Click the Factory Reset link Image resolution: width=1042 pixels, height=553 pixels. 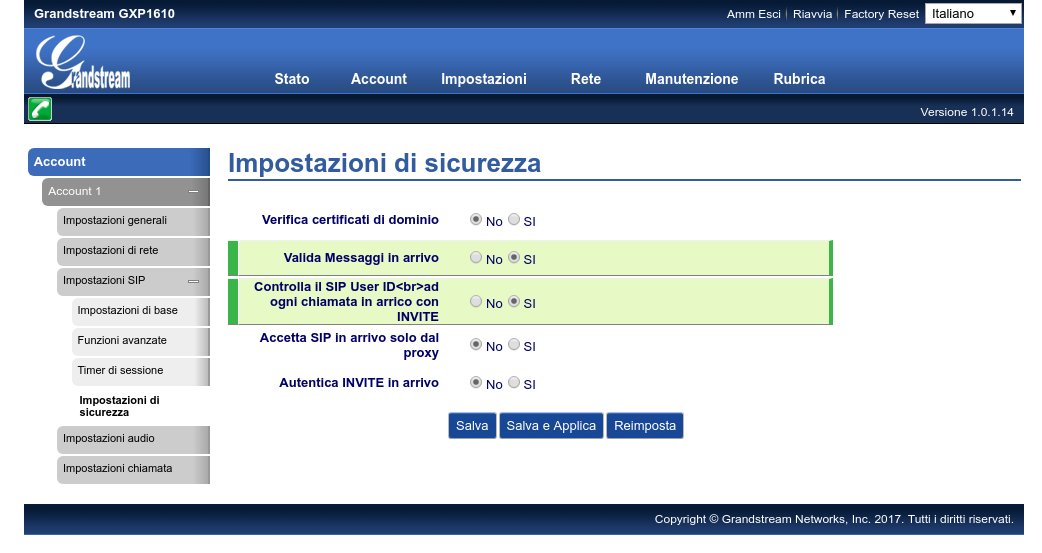881,14
